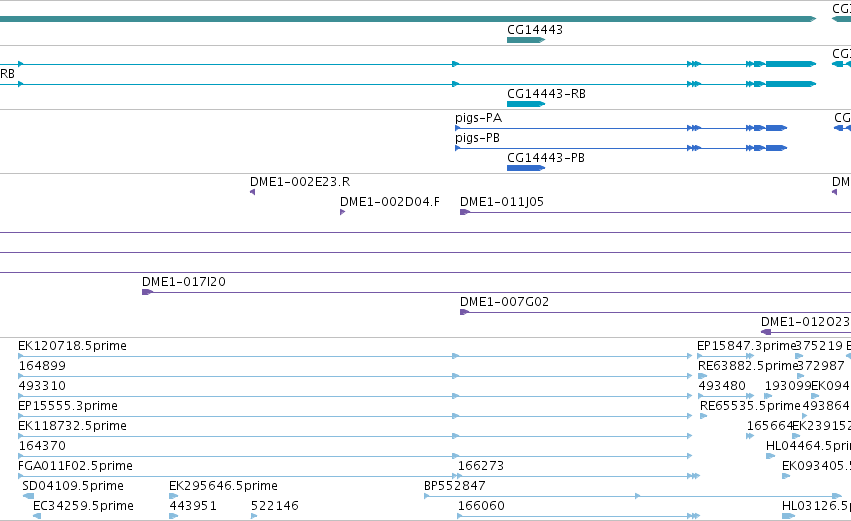Select the DME1-007G02 label
The height and width of the screenshot is (521, 851).
(504, 302)
